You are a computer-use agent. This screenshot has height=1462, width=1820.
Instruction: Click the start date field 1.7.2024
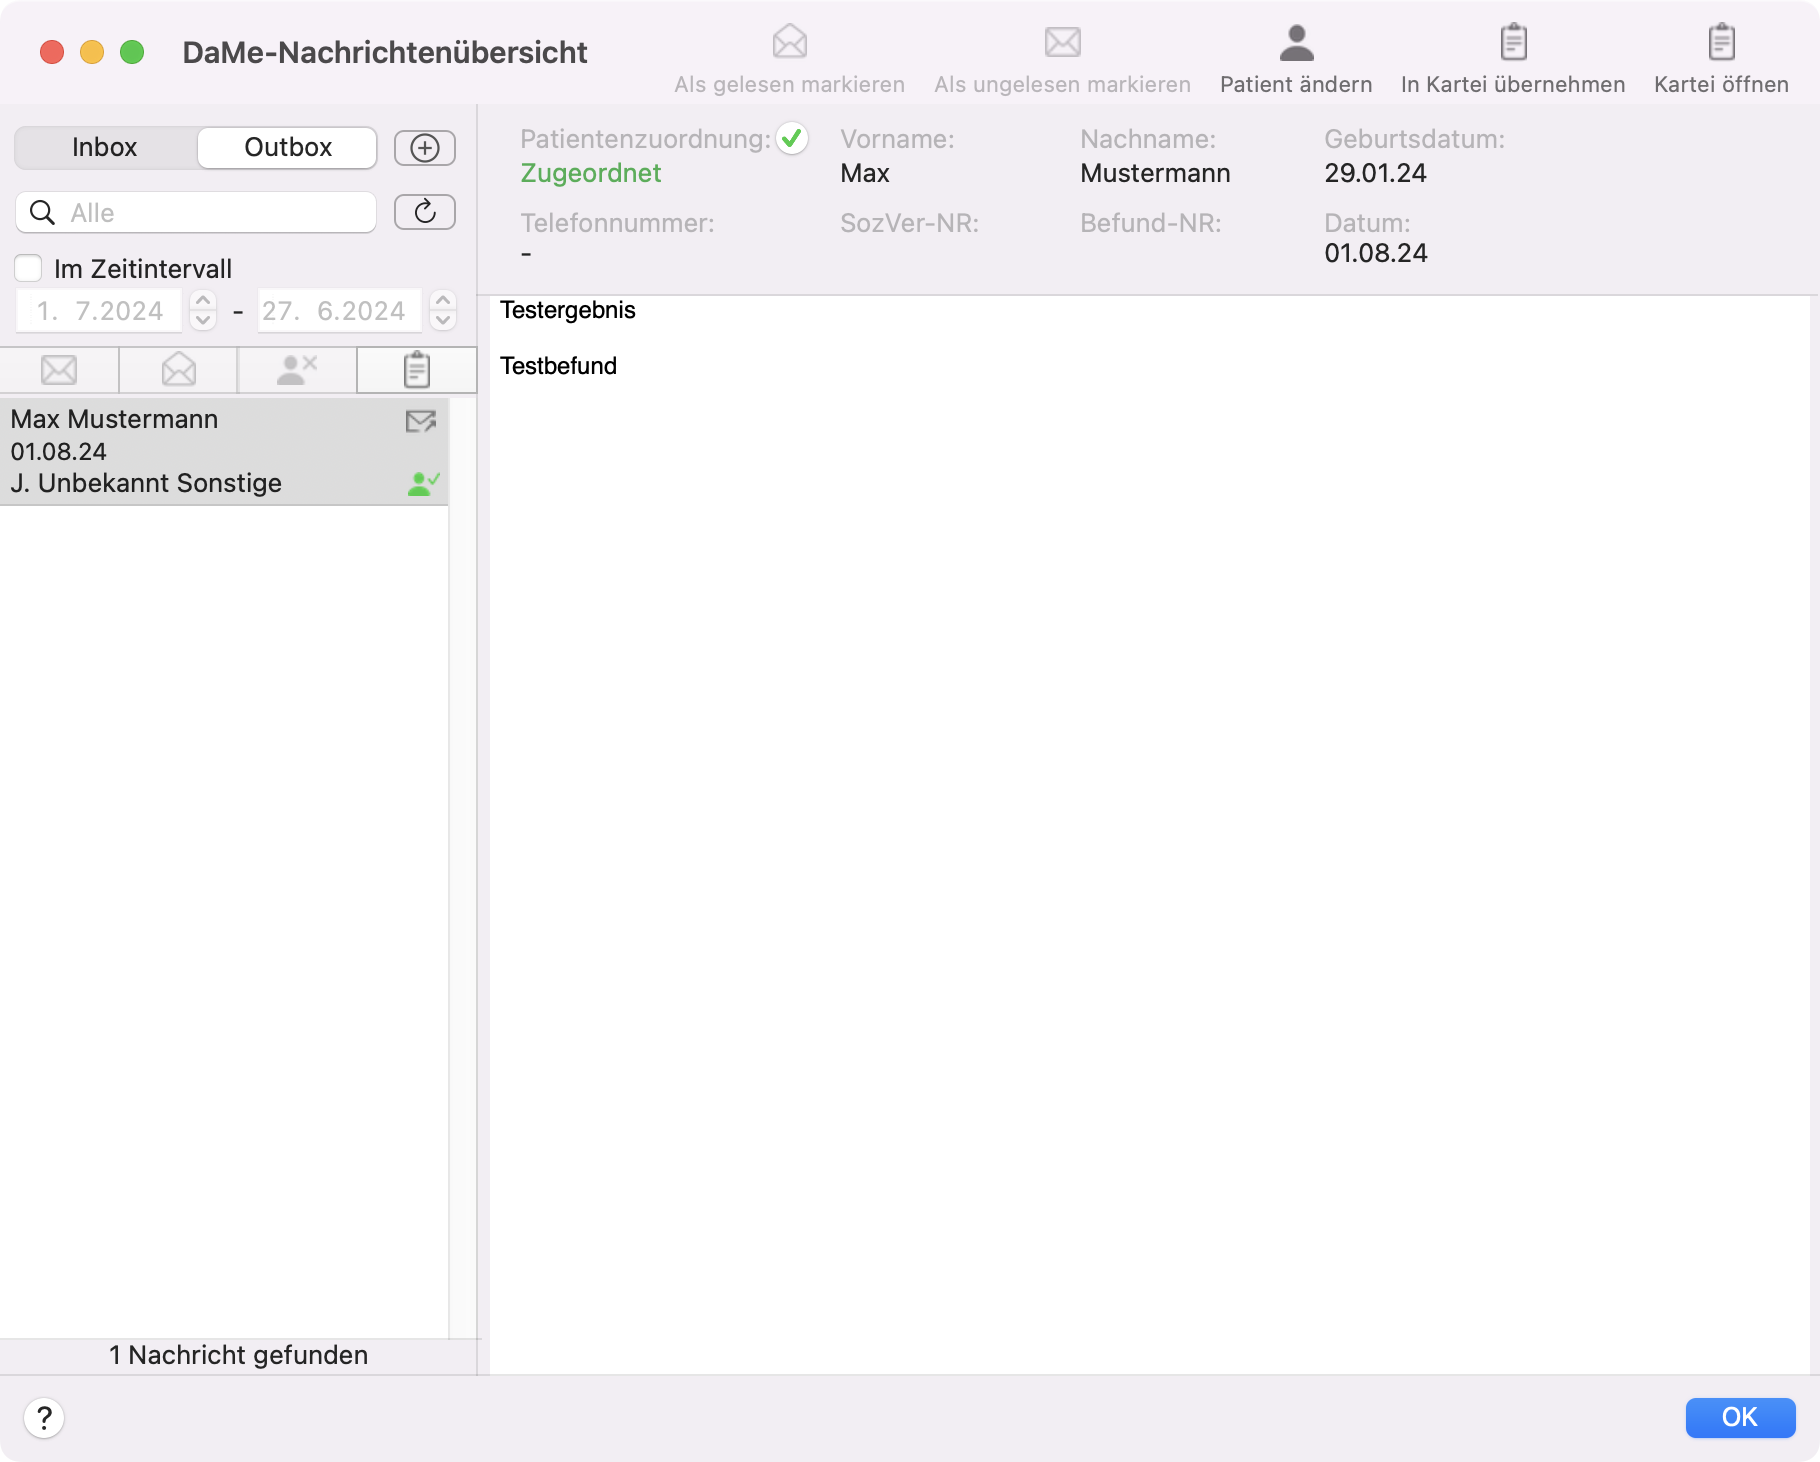[x=99, y=311]
